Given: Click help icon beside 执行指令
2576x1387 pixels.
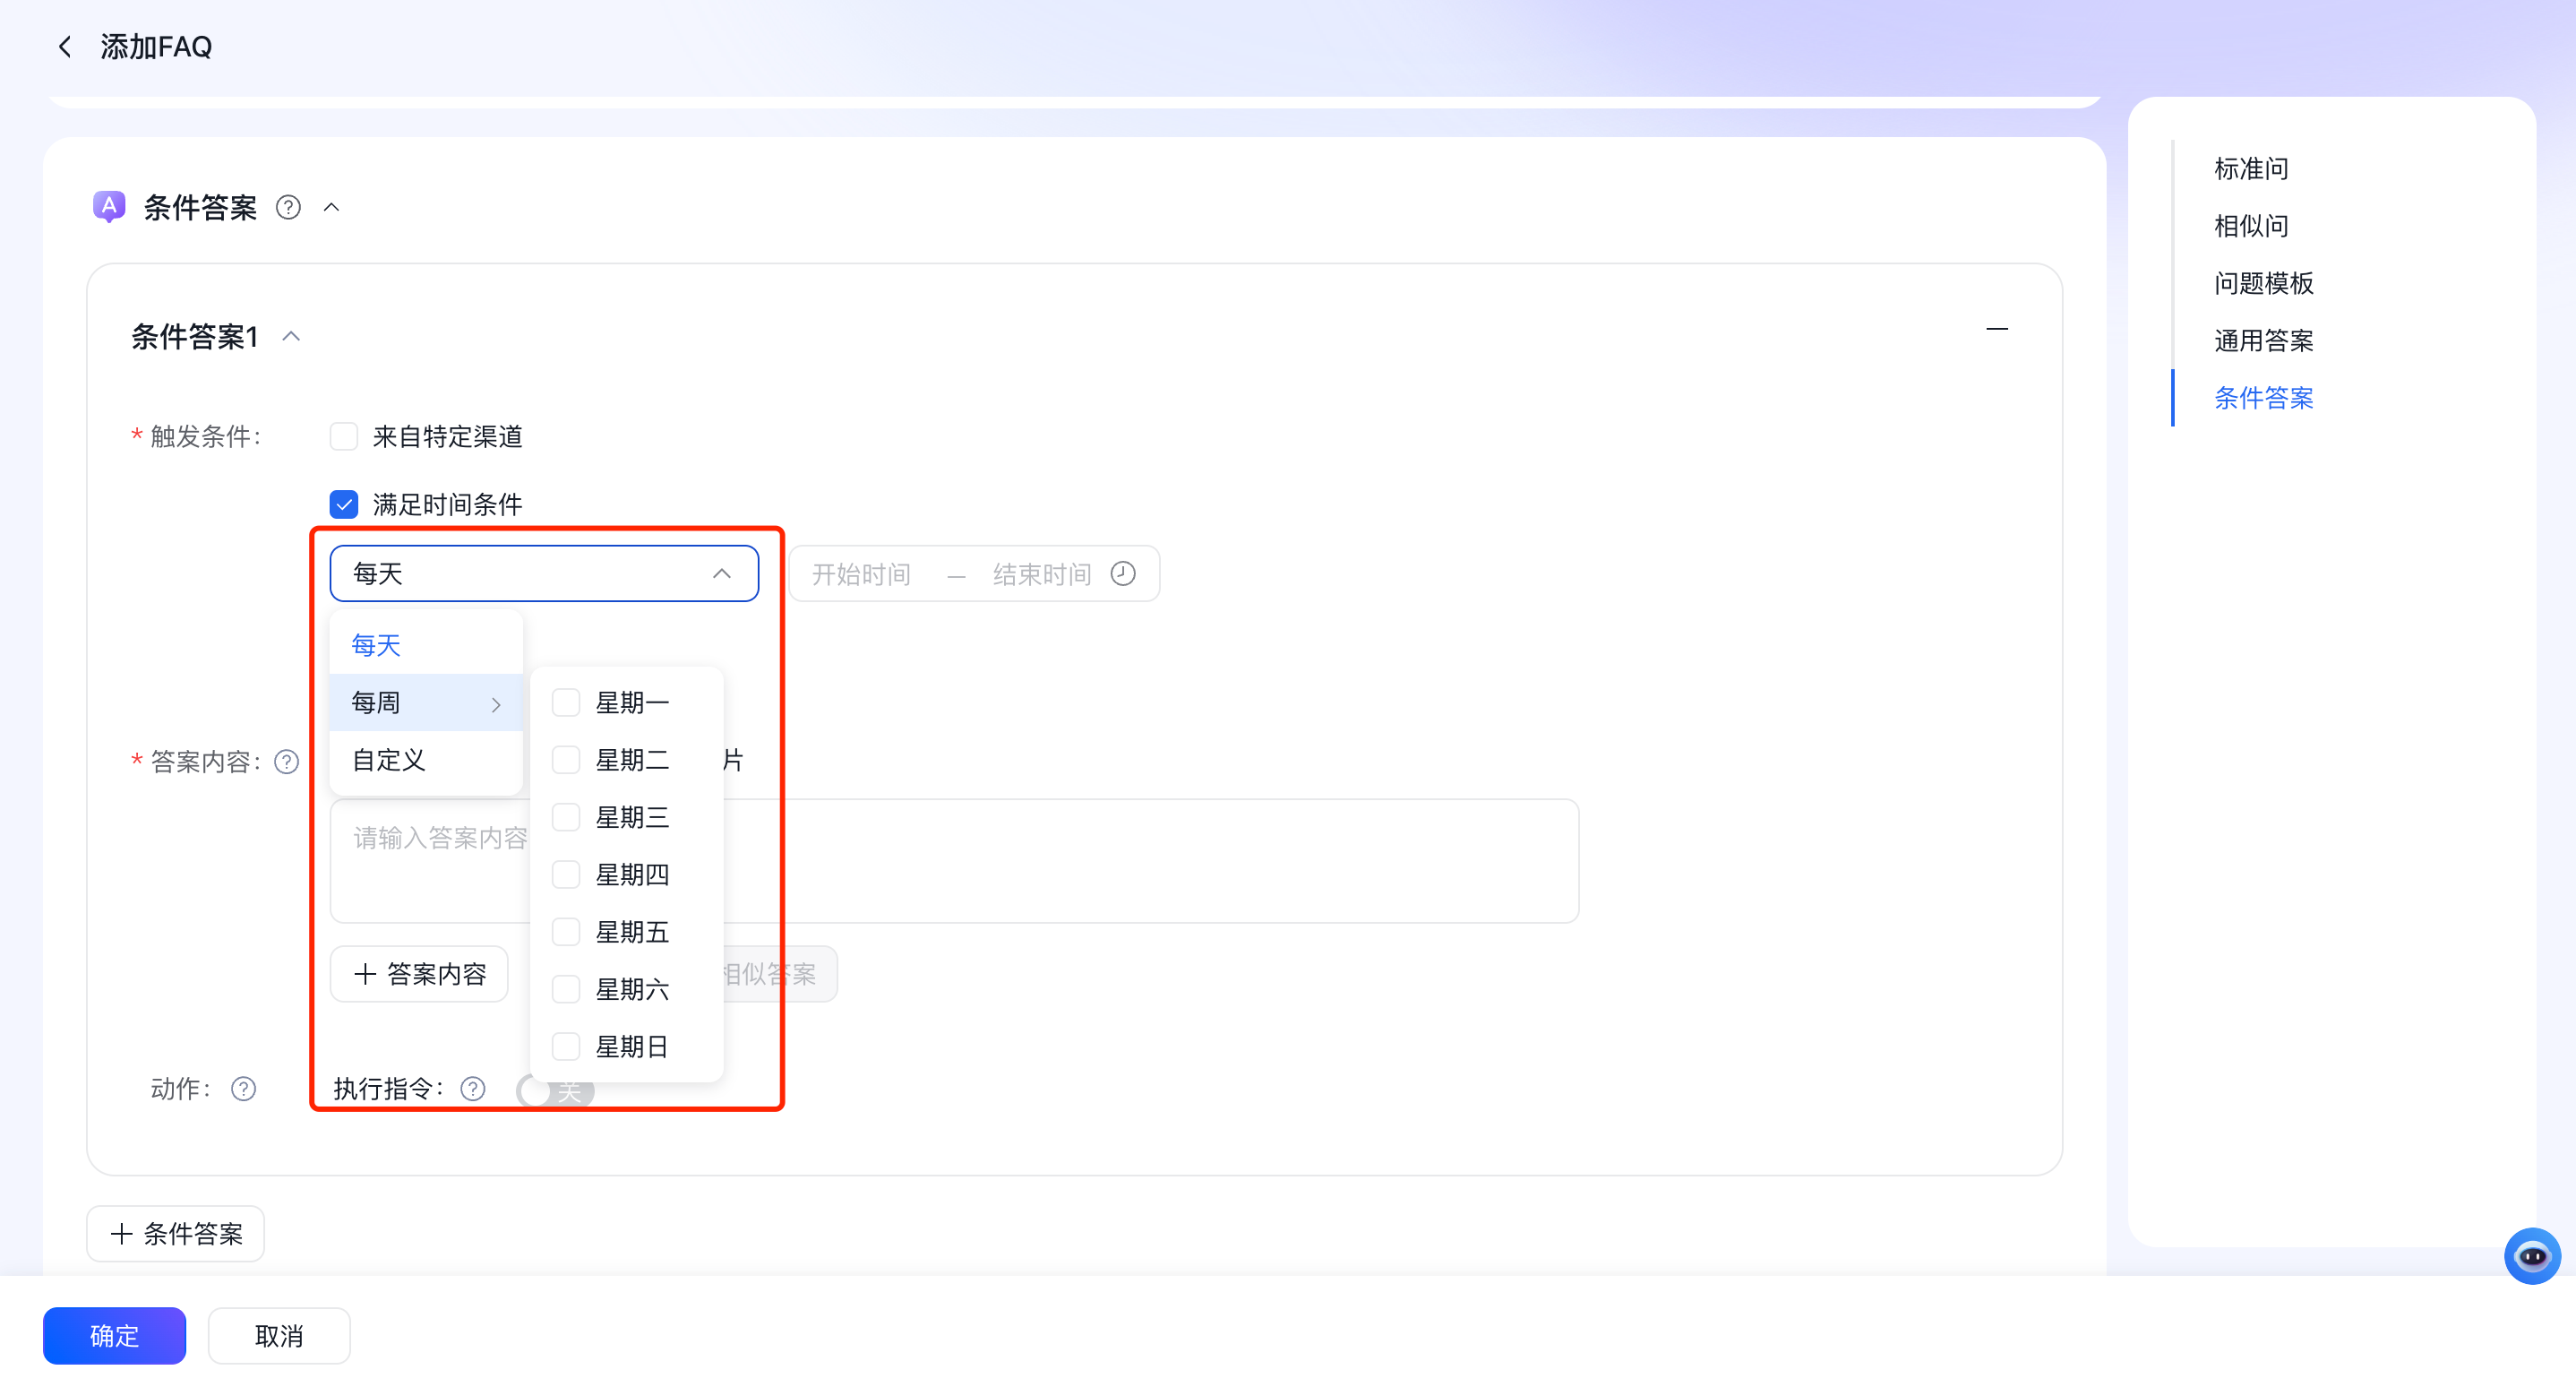Looking at the screenshot, I should (x=473, y=1089).
